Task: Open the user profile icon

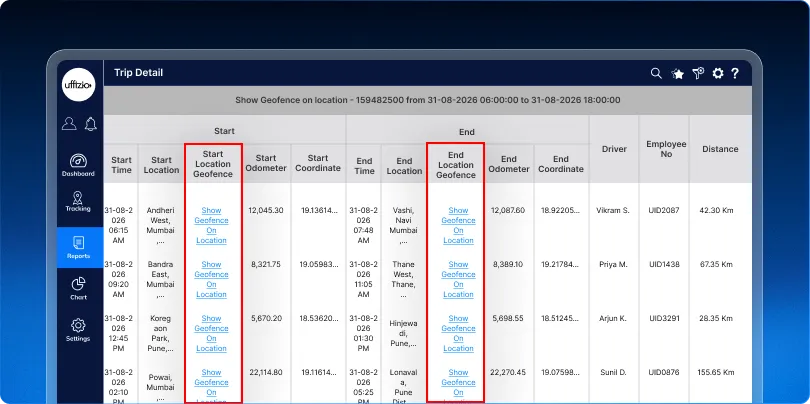Action: 69,123
